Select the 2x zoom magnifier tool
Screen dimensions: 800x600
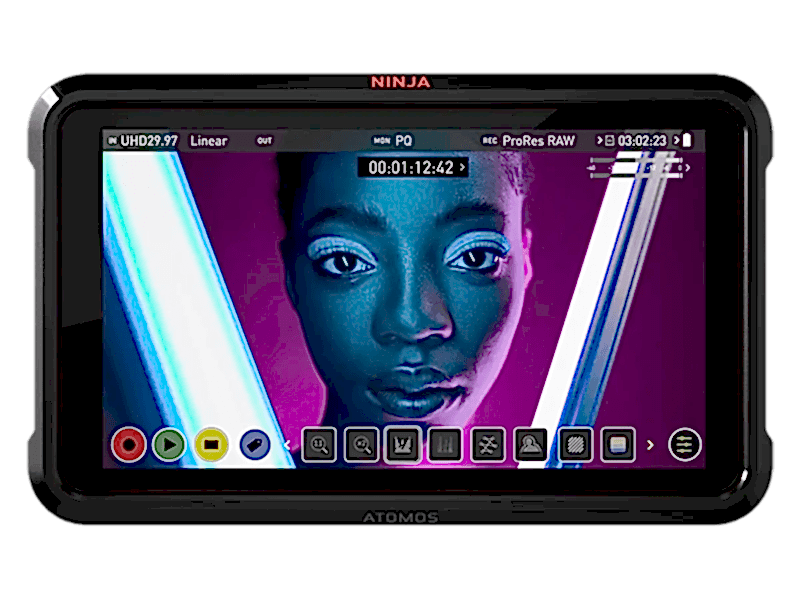pyautogui.click(x=361, y=445)
